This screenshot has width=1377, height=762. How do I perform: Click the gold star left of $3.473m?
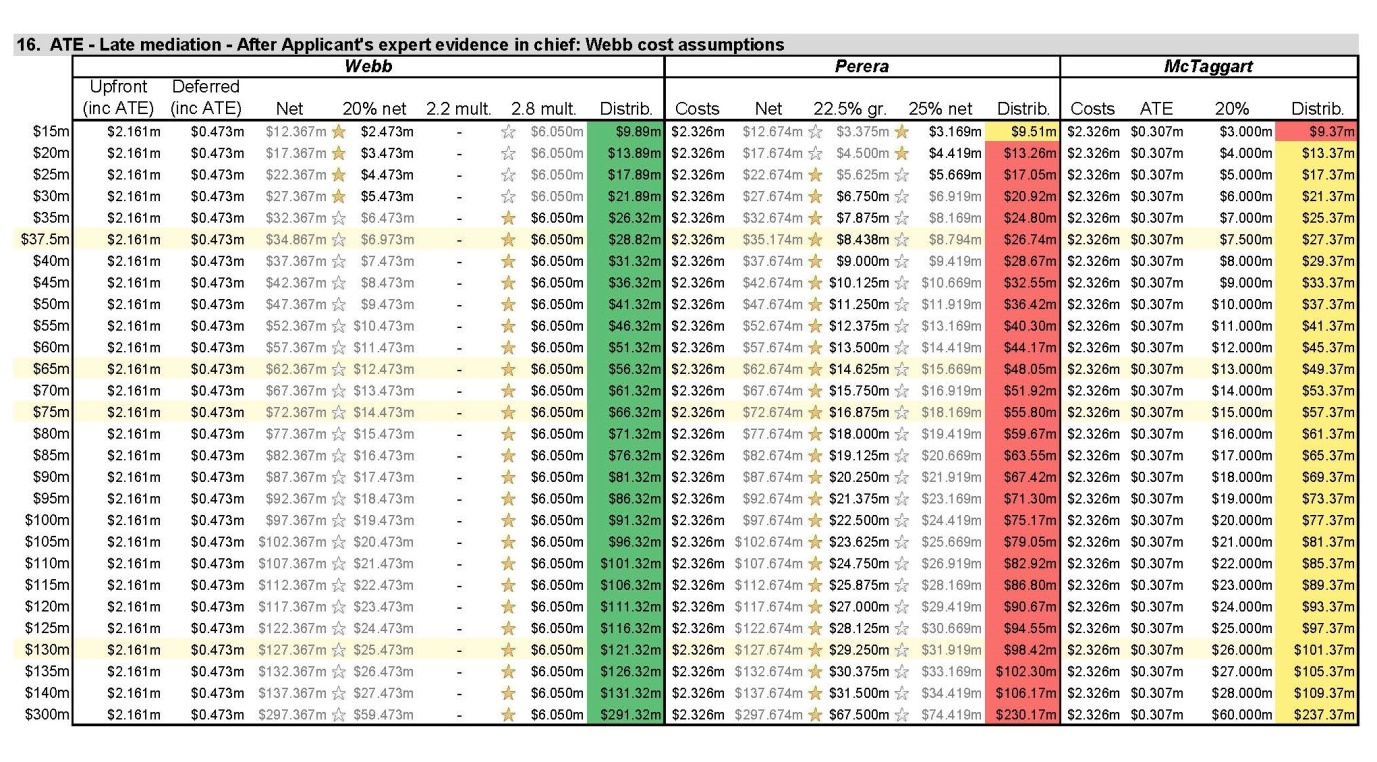click(338, 152)
